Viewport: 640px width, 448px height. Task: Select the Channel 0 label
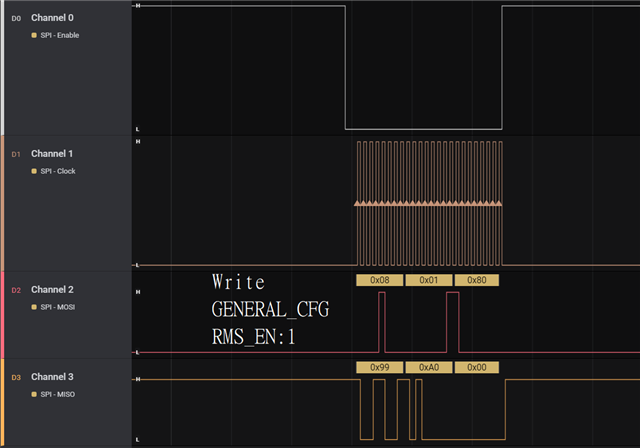pyautogui.click(x=52, y=18)
